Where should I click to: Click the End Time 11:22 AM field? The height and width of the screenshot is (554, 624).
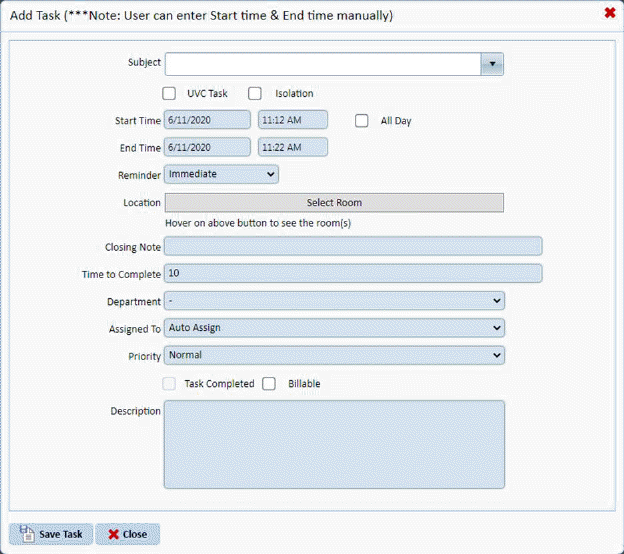(x=293, y=147)
